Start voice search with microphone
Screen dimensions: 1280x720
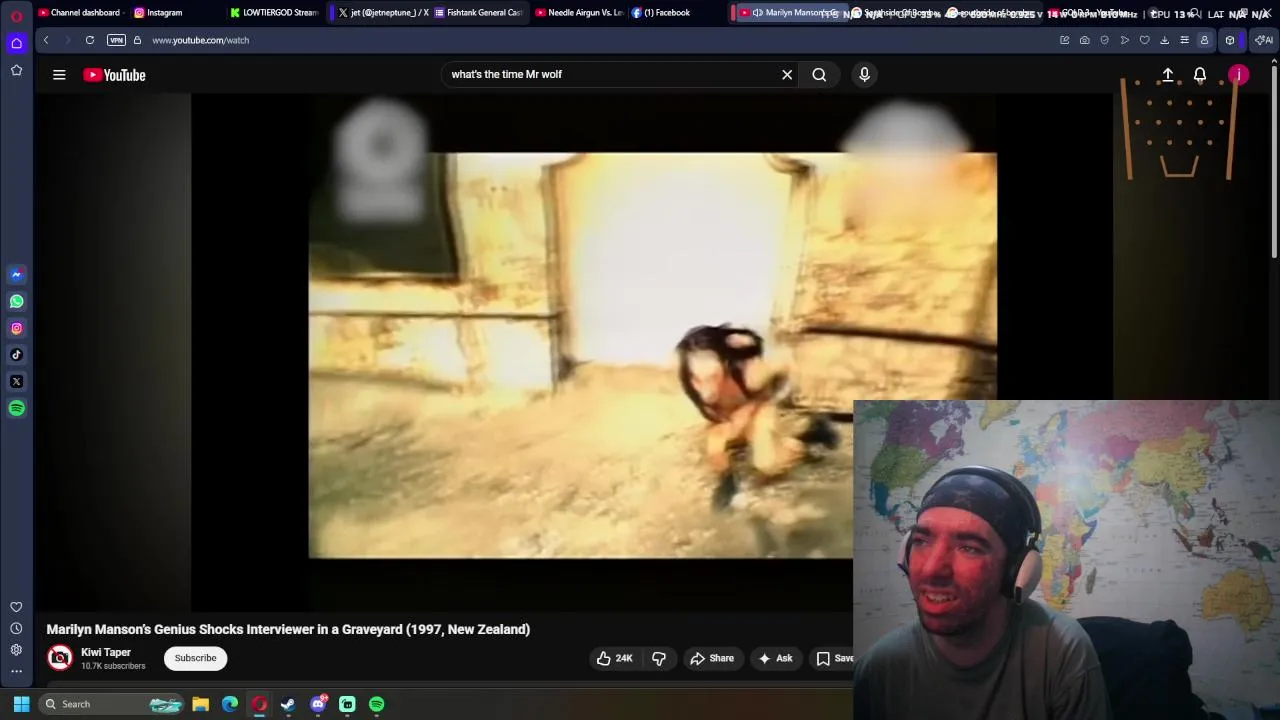[865, 74]
